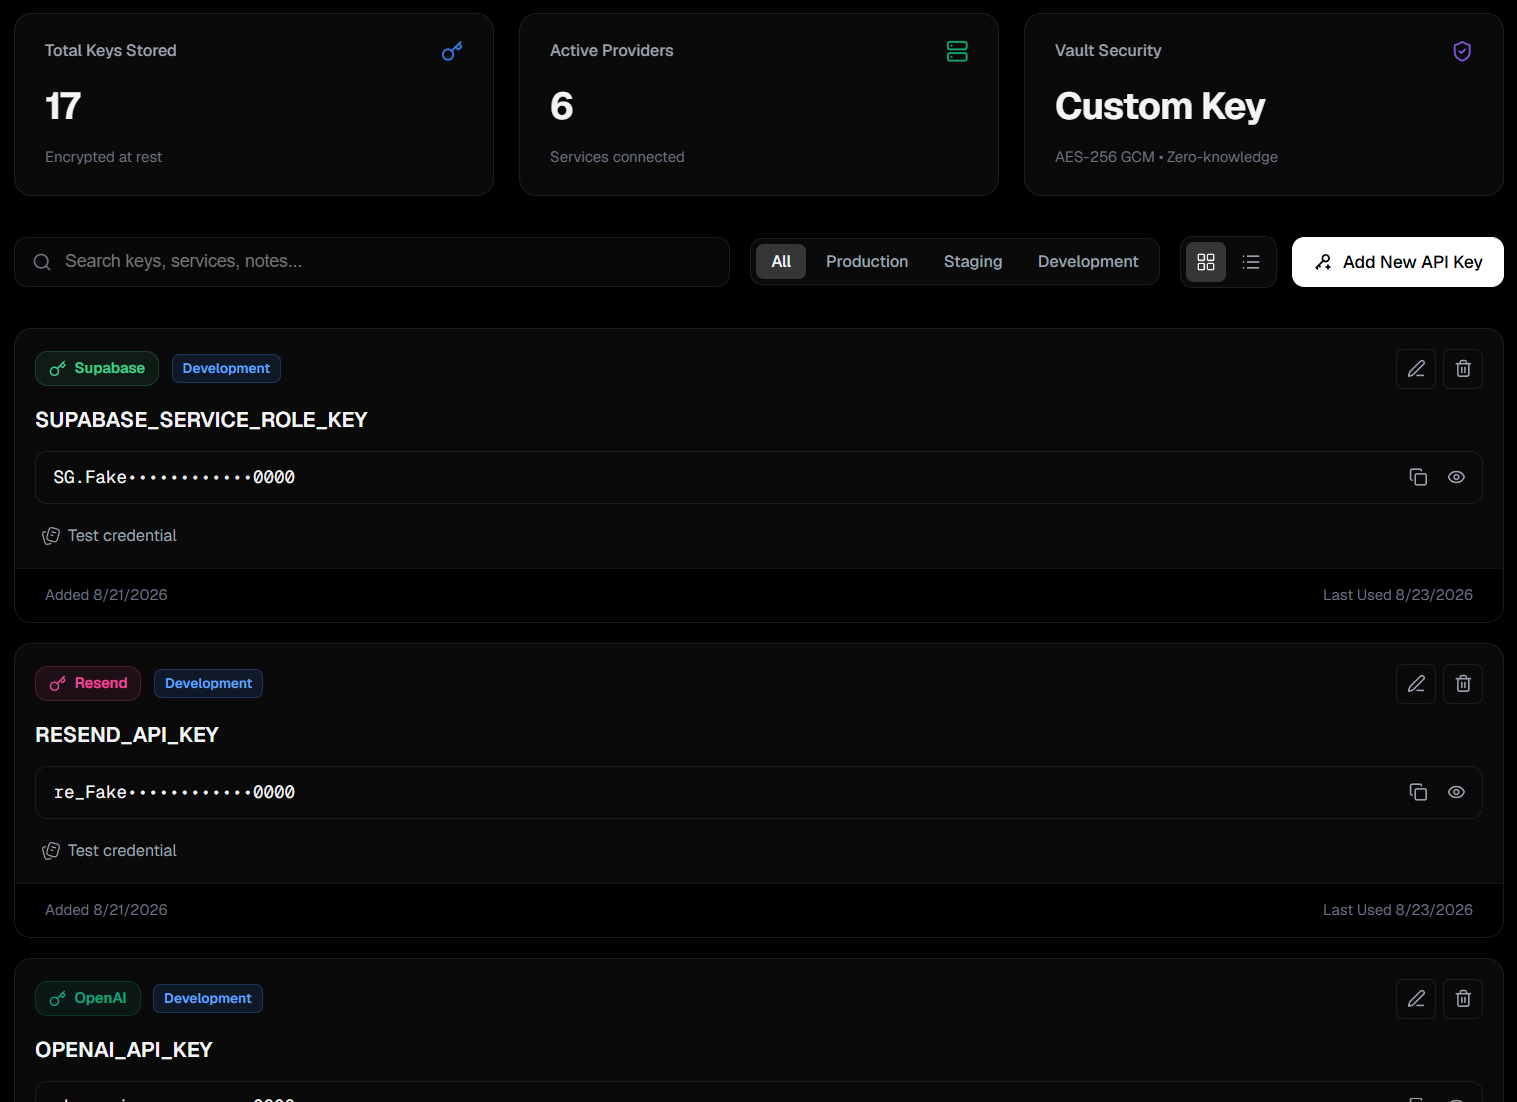The image size is (1517, 1102).
Task: Reveal the Supabase key value
Action: (x=1456, y=477)
